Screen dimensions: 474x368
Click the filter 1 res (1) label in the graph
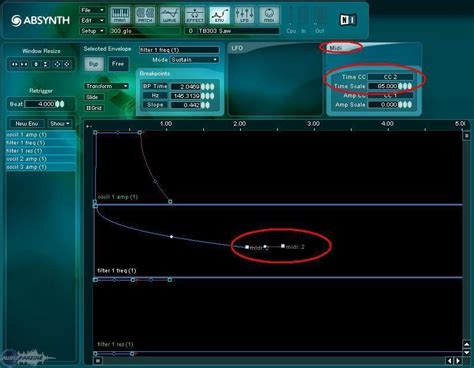[x=115, y=344]
